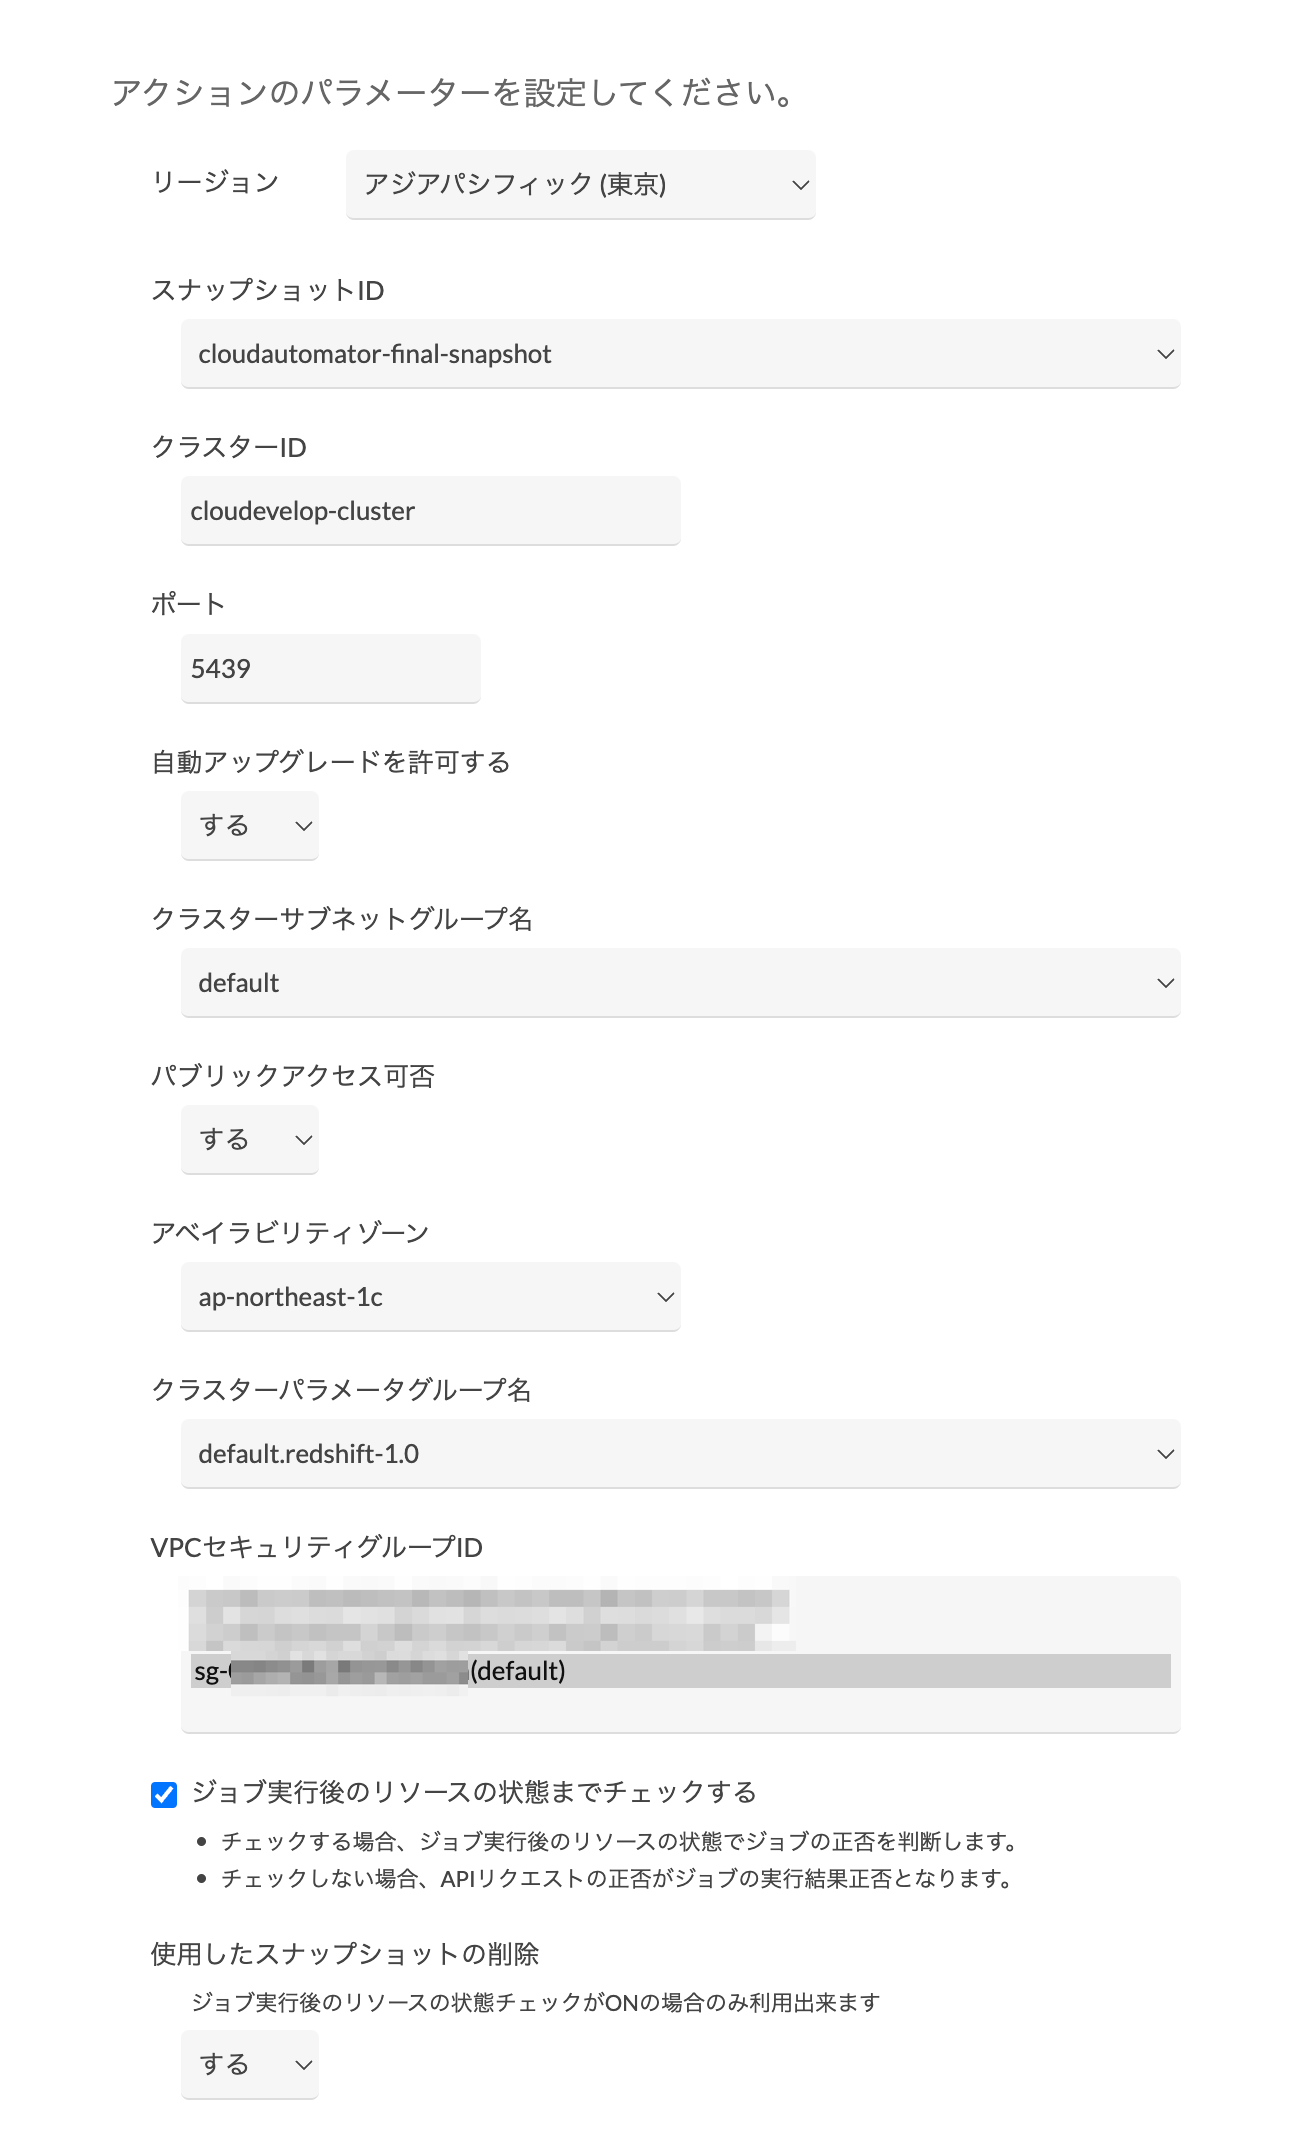Click the chevron on the クラスターサブネットグループ名 field
This screenshot has height=2154, width=1304.
[1167, 983]
